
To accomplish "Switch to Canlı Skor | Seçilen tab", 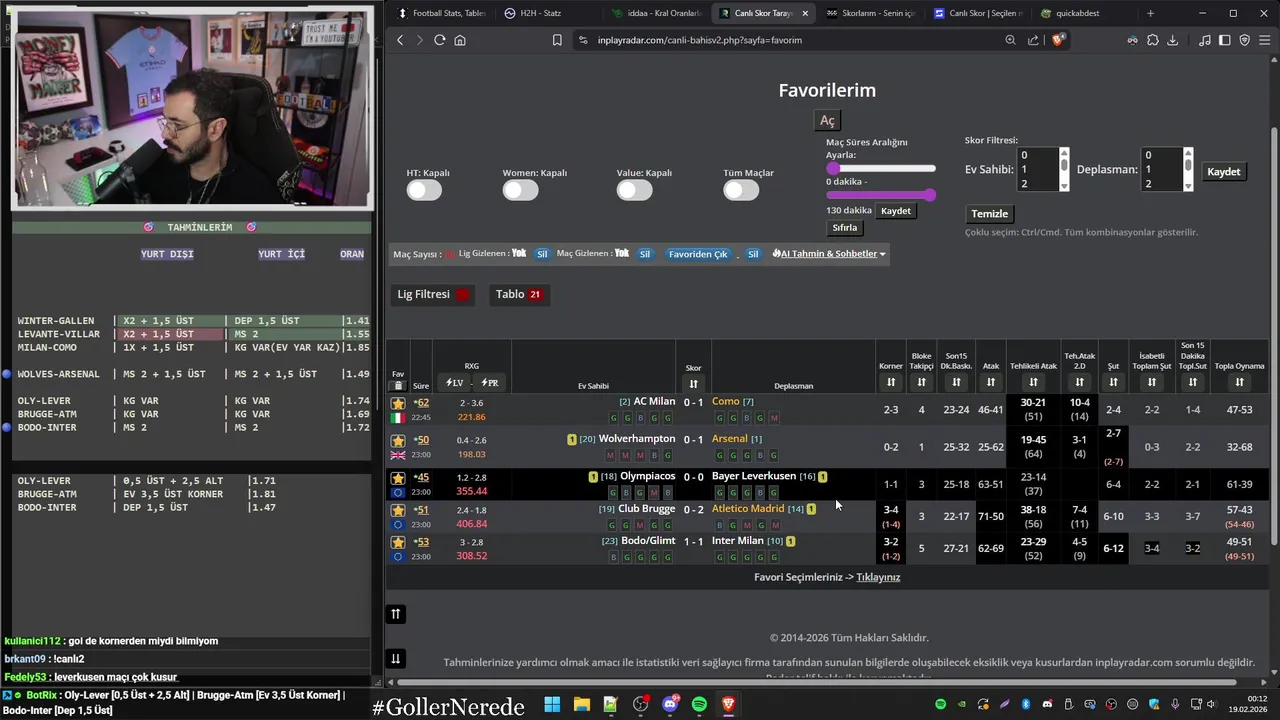I will click(x=977, y=13).
